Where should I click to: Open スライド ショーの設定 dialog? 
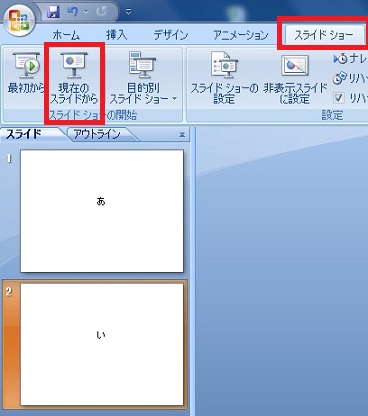(x=224, y=77)
